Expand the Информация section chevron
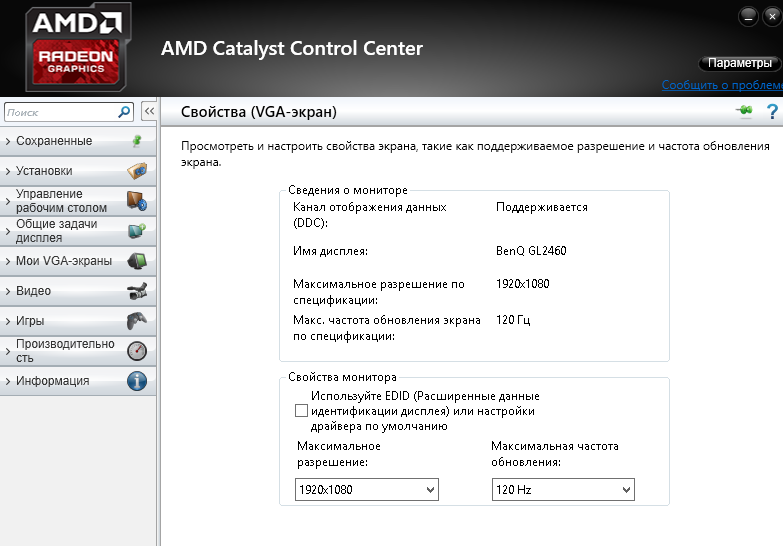Screen dimensions: 783x546 click(x=7, y=381)
